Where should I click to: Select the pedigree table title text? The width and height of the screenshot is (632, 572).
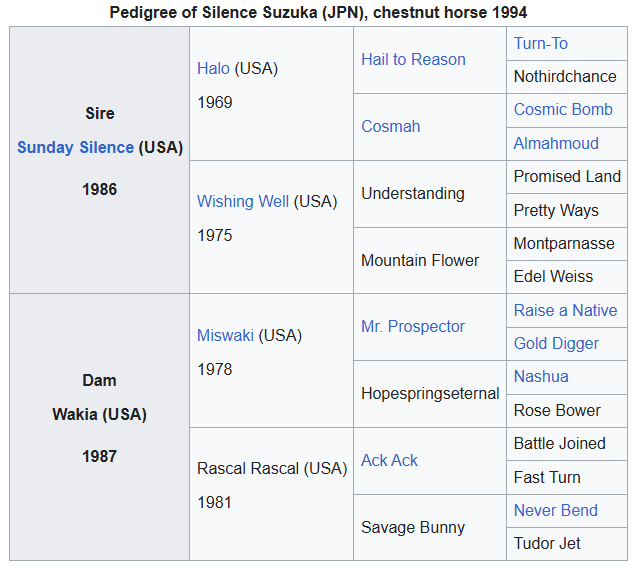pyautogui.click(x=318, y=12)
